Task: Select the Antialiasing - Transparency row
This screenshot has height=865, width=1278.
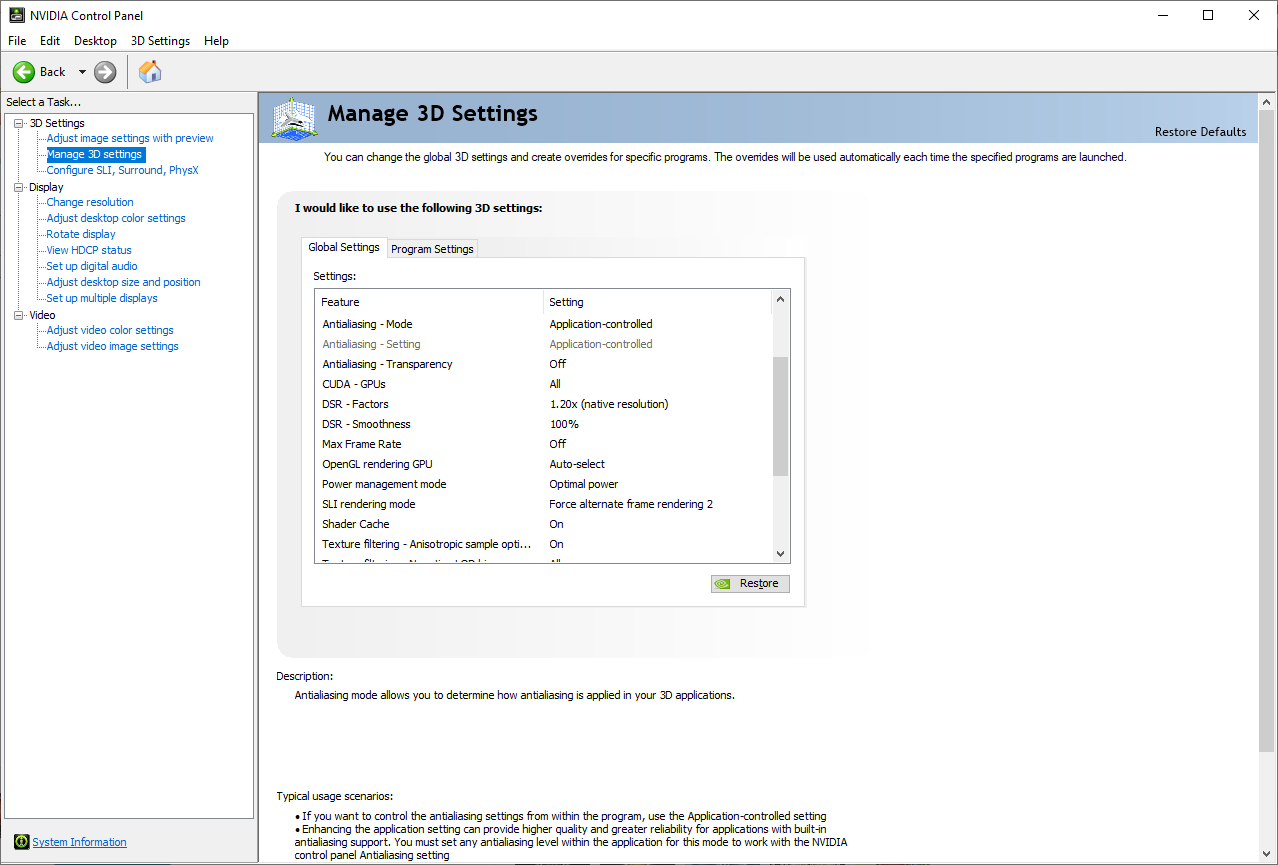Action: pos(543,364)
